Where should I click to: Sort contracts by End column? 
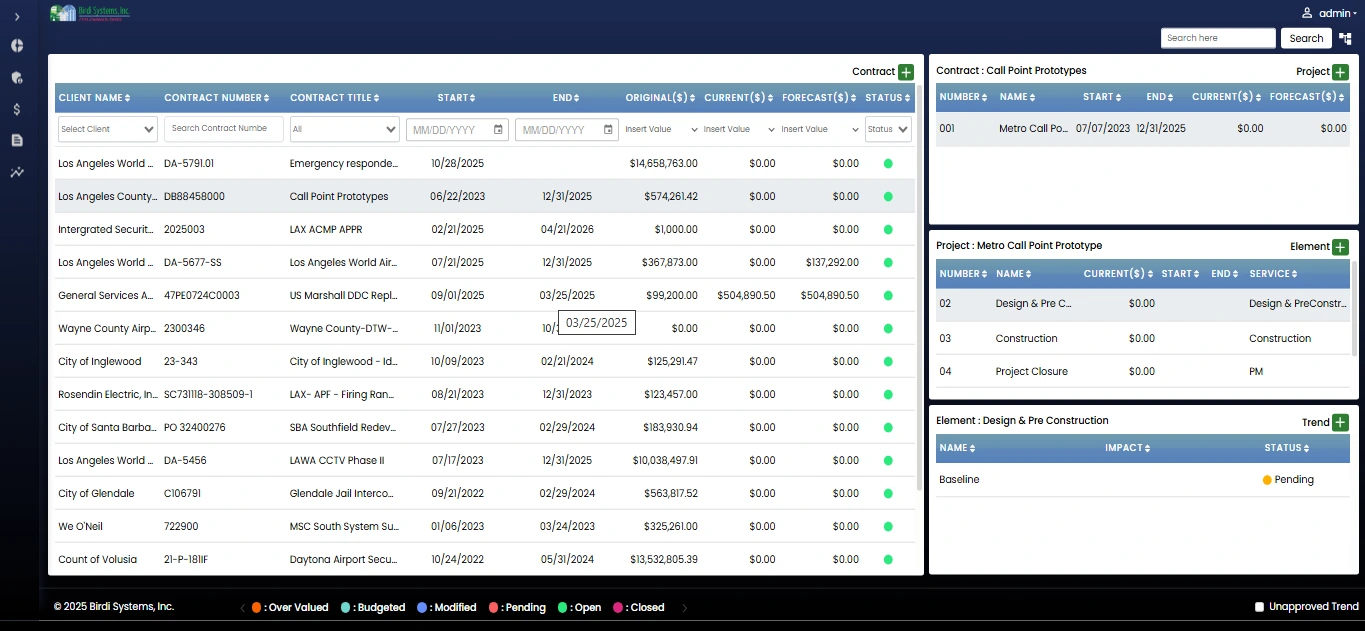566,98
